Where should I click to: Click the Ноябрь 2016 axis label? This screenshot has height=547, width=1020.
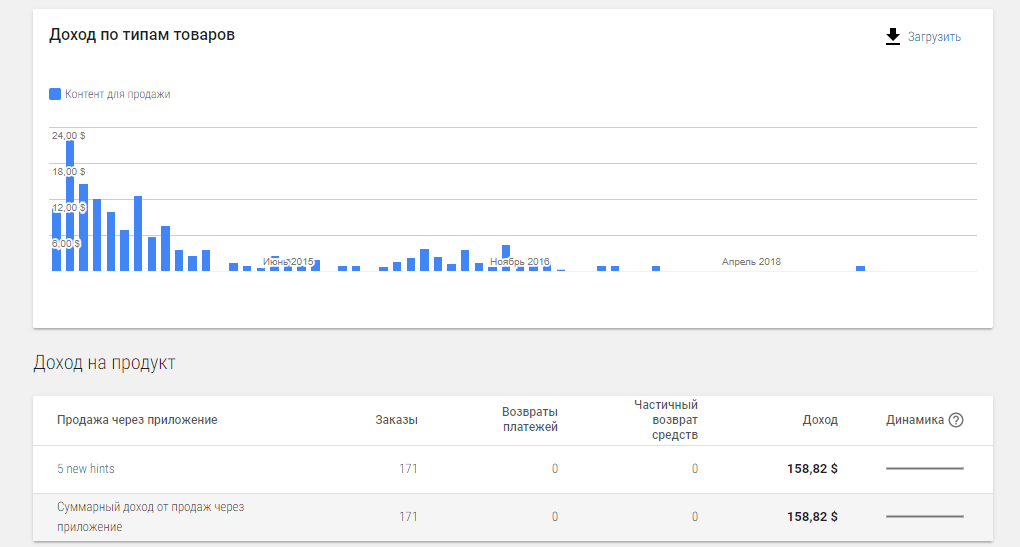point(520,262)
